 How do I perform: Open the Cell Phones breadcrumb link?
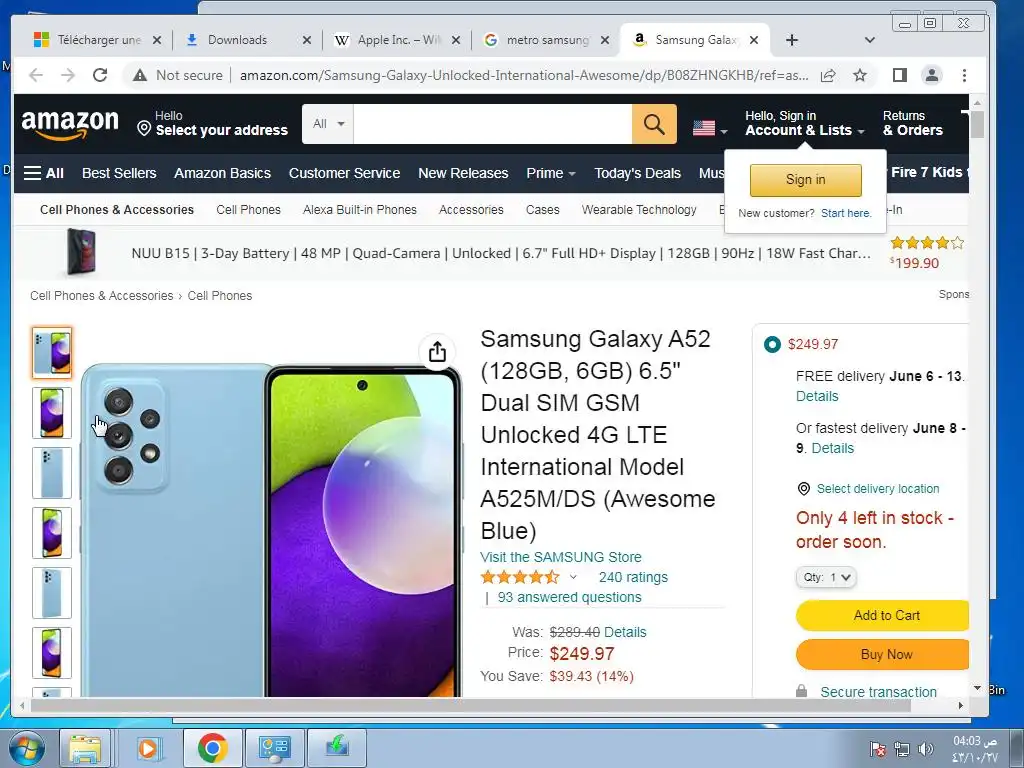[x=219, y=296]
